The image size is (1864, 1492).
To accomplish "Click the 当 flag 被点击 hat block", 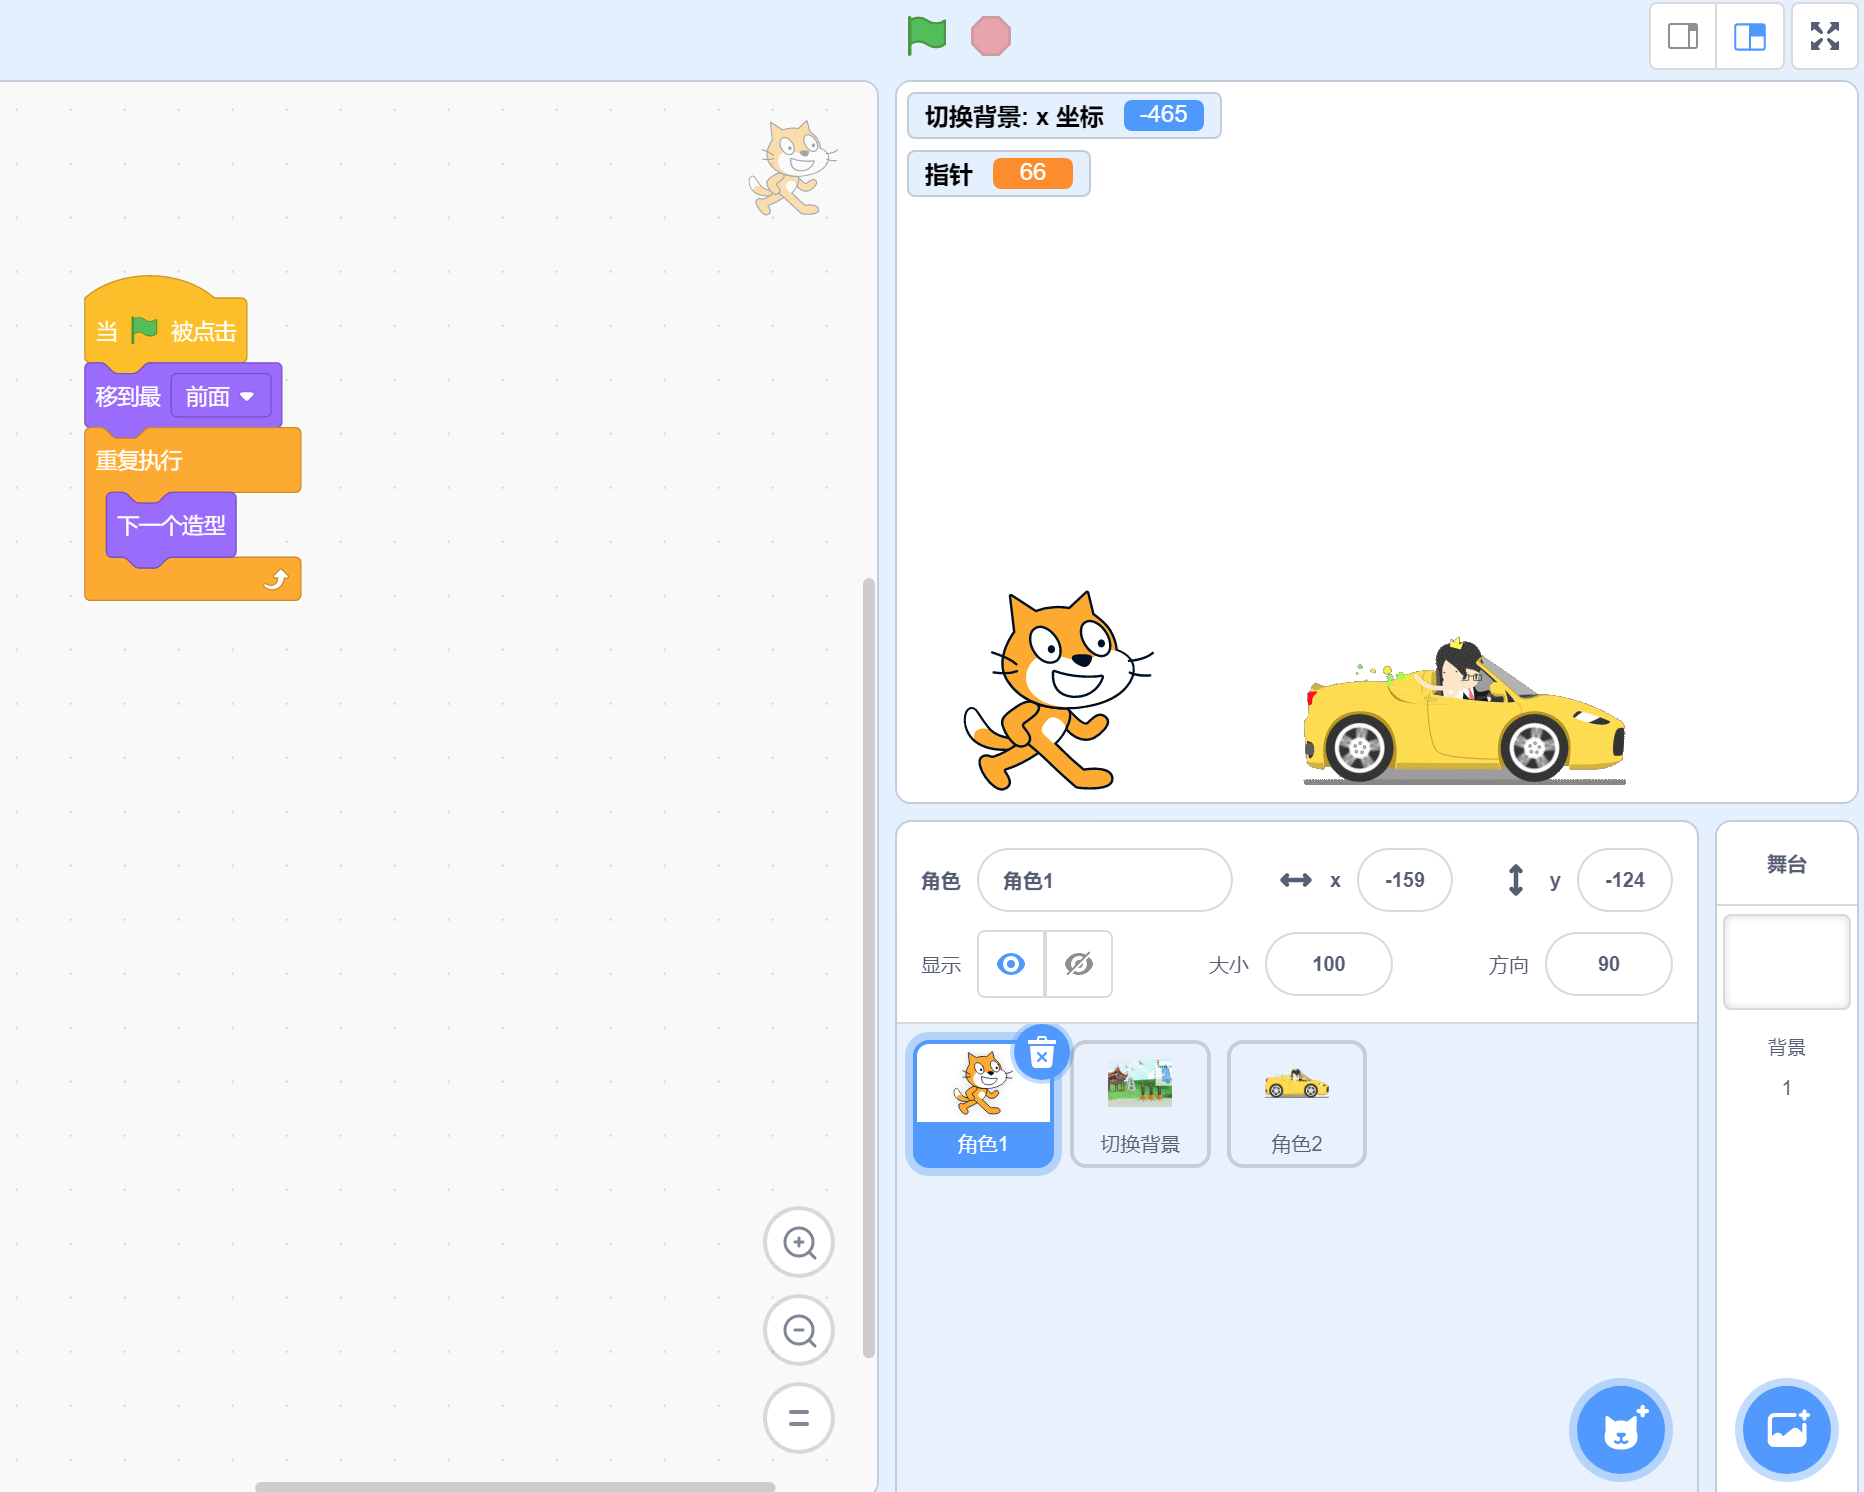I will (x=166, y=330).
